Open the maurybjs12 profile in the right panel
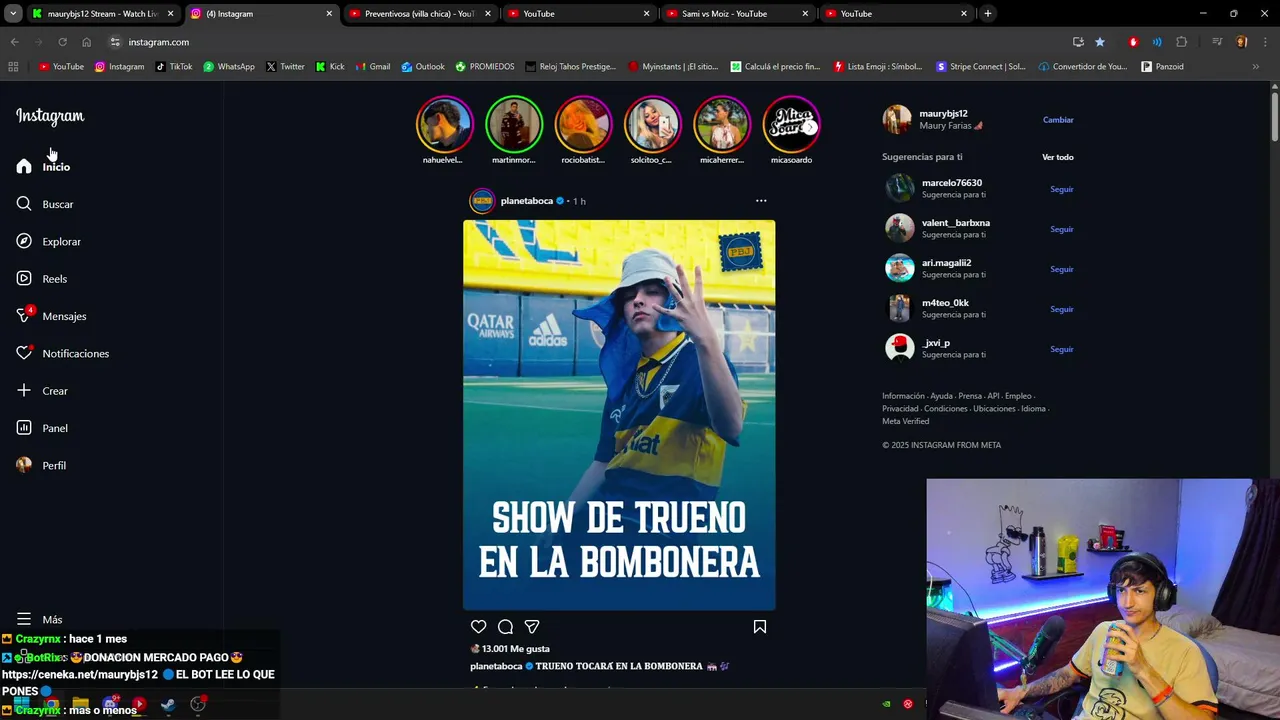Screen dimensions: 1280x720 coord(943,114)
